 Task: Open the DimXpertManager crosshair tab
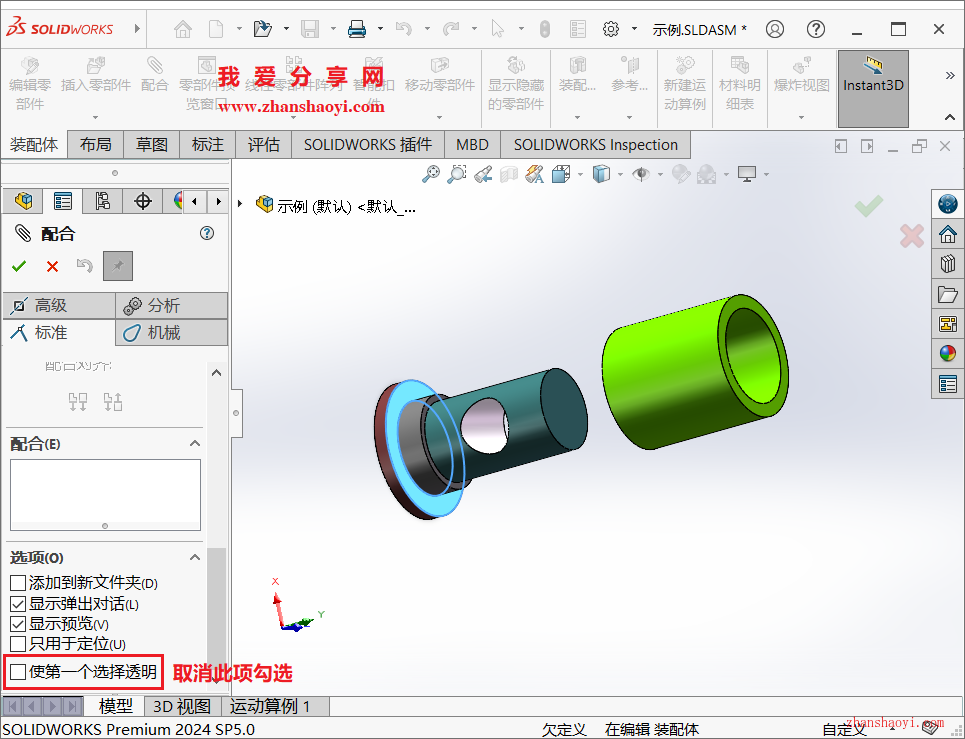tap(143, 201)
